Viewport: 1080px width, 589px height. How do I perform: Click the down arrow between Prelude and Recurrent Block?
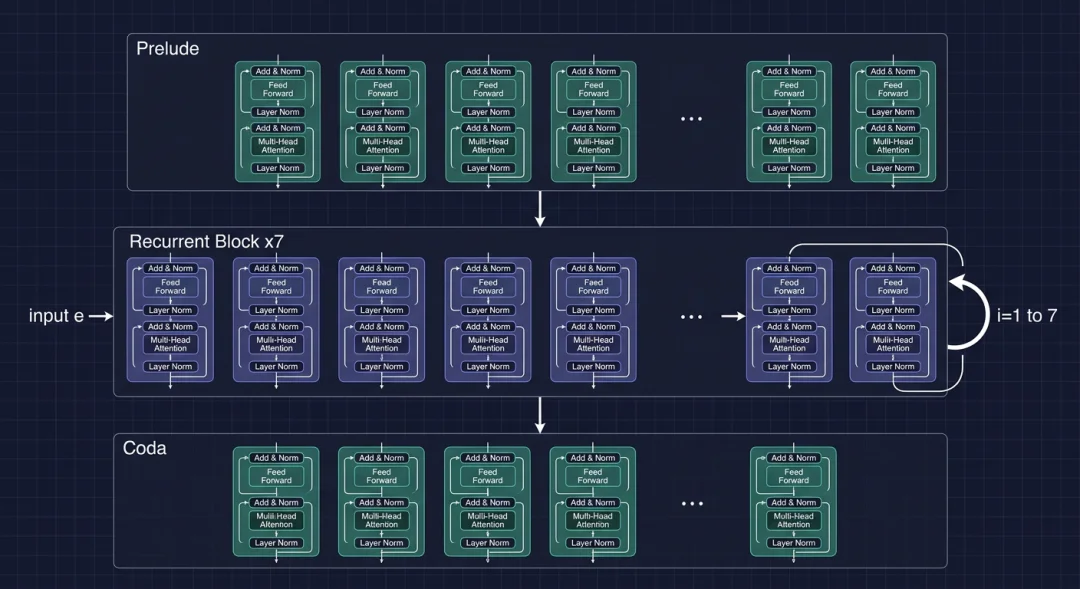540,207
